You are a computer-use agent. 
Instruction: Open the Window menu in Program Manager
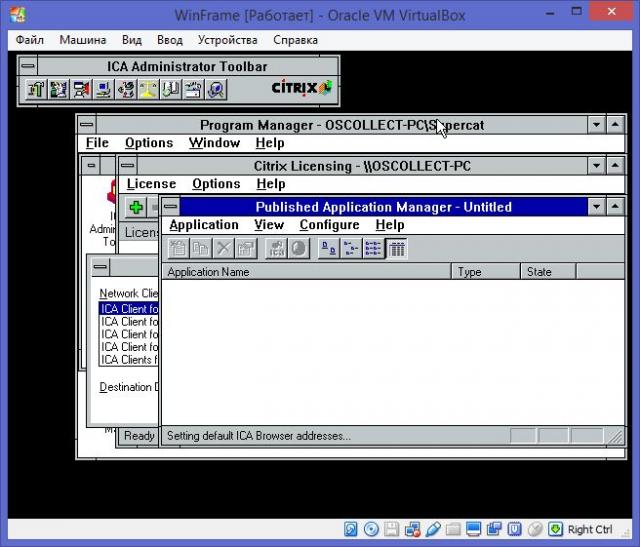coord(214,143)
